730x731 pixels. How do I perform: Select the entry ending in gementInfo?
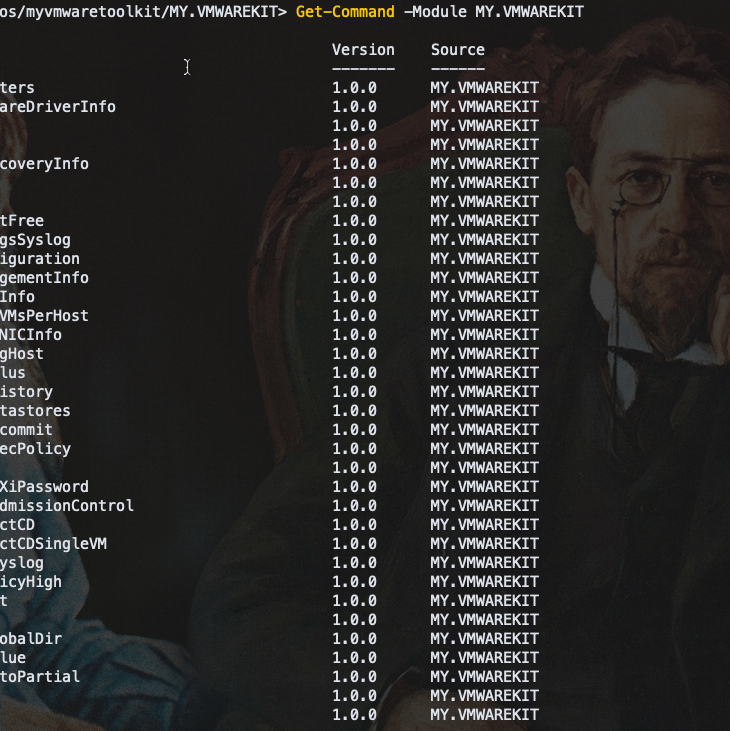coord(44,277)
